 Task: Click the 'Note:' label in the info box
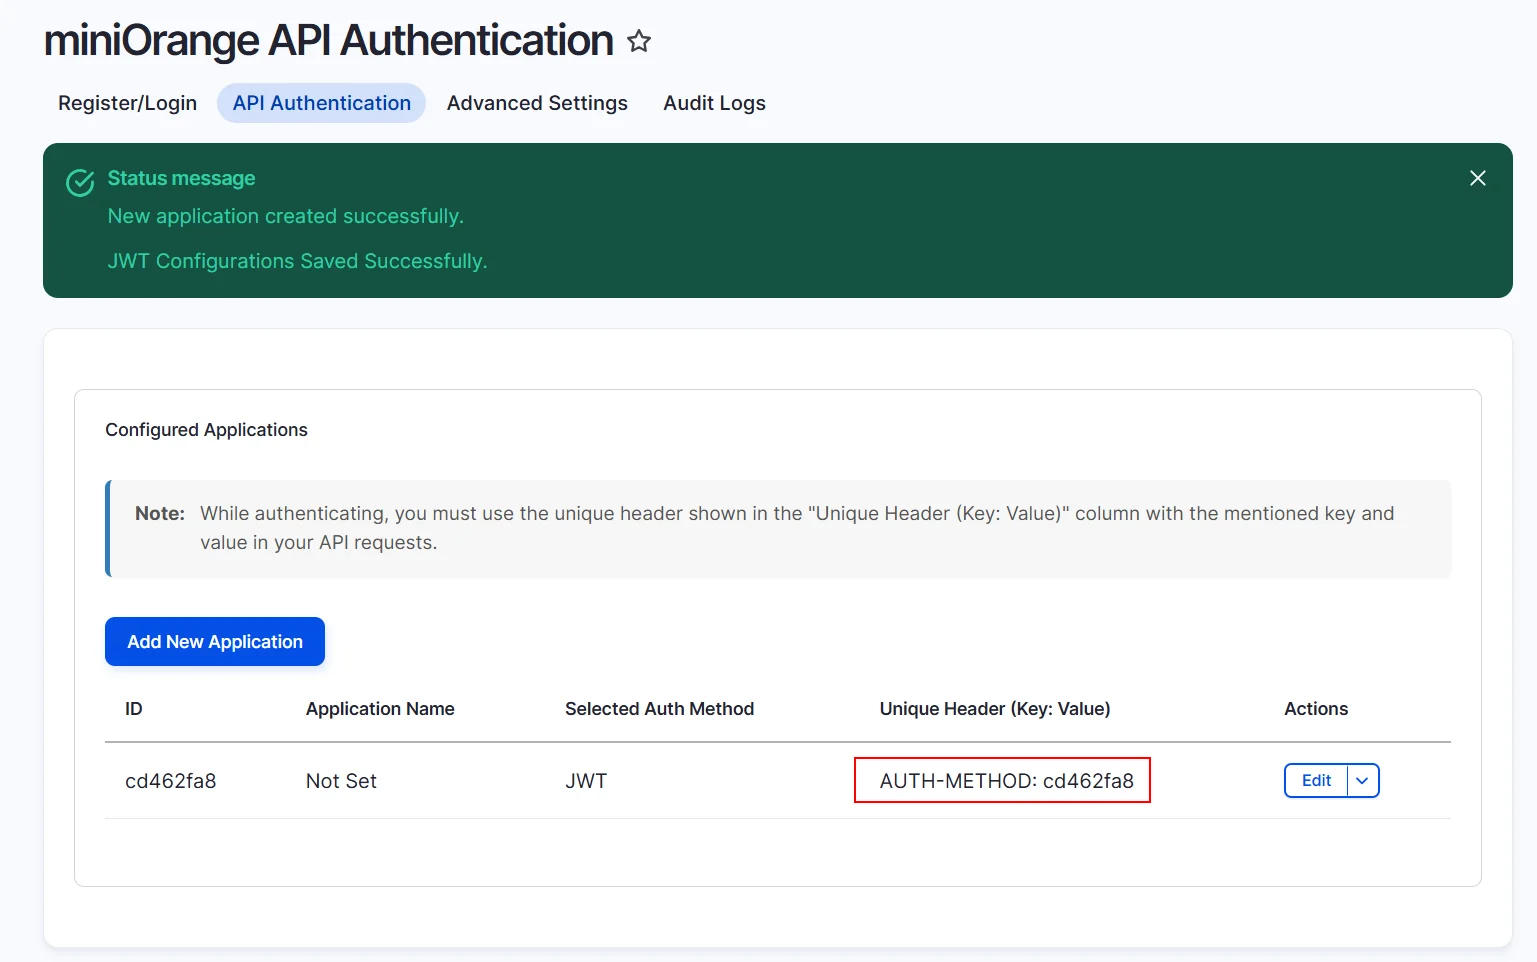click(160, 513)
